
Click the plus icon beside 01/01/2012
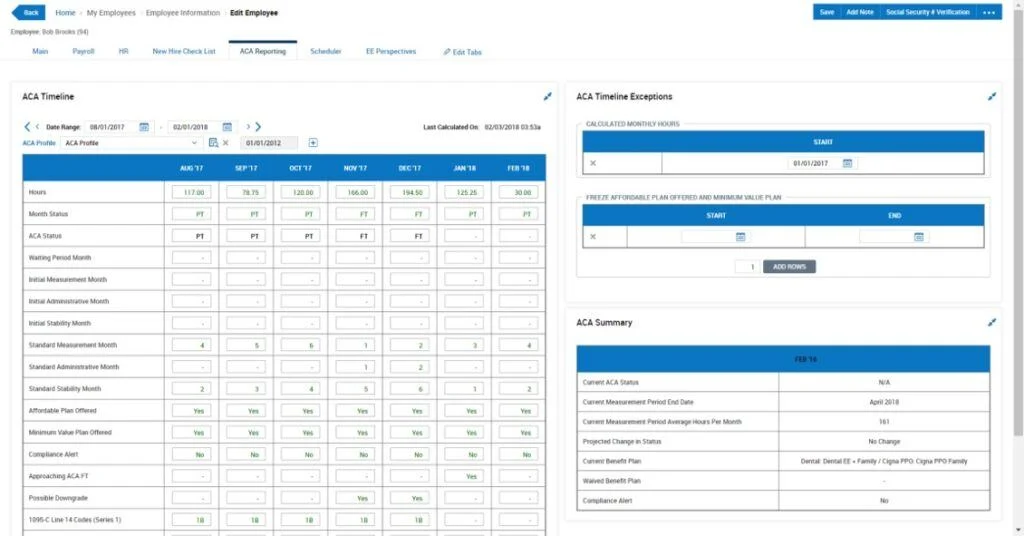[313, 143]
